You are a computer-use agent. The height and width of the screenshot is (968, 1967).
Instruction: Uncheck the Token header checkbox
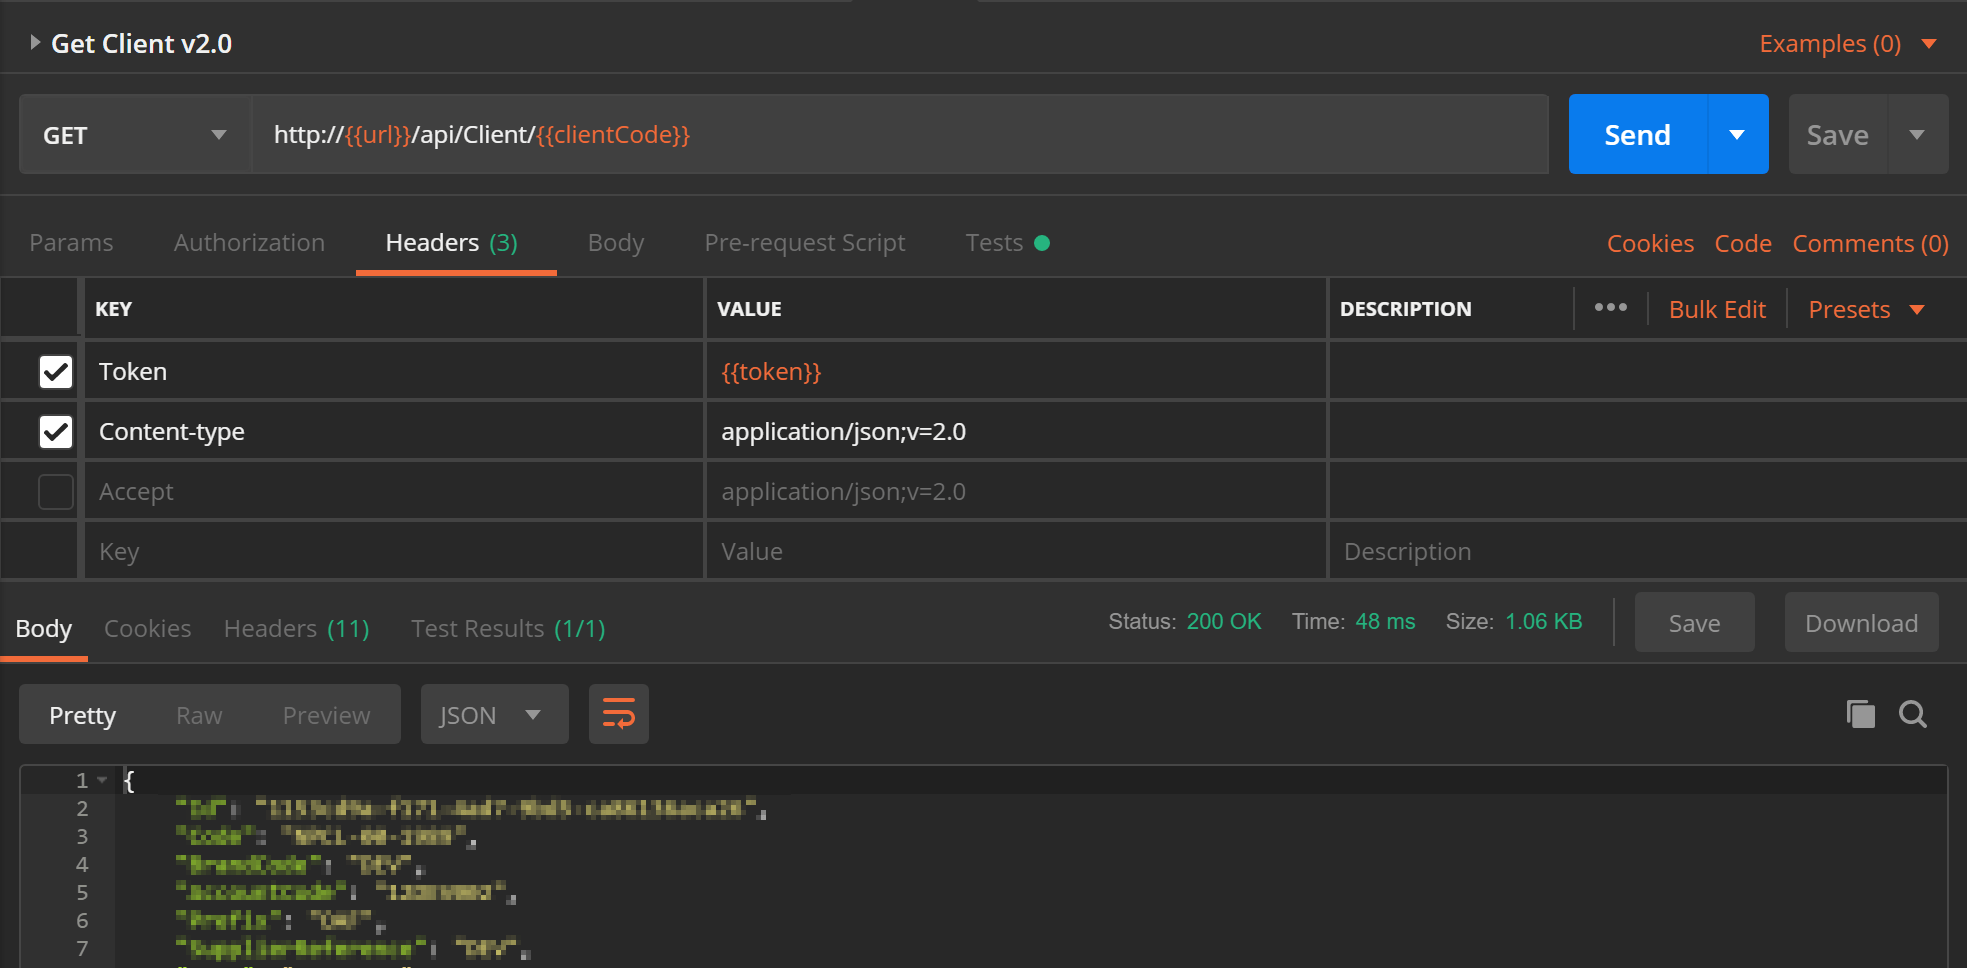[56, 372]
